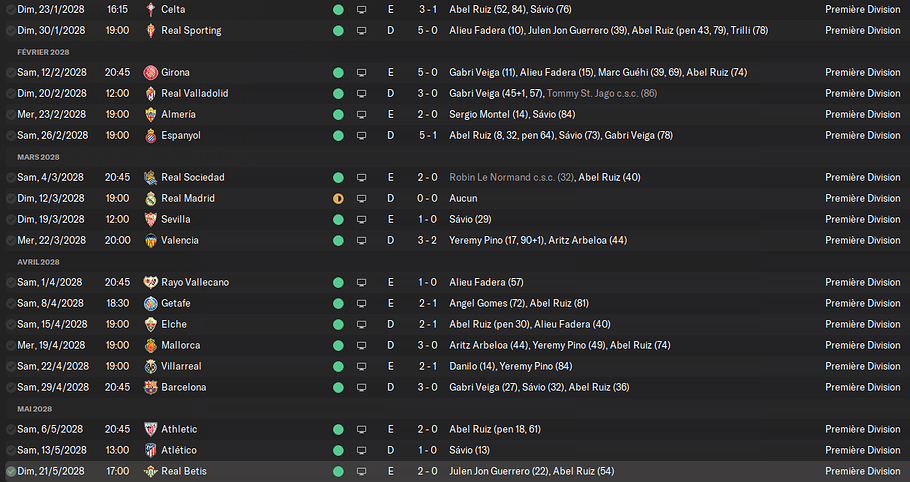Screen dimensions: 910x482
Task: Click the orange draw indicator for Real Madrid
Action: (x=338, y=198)
